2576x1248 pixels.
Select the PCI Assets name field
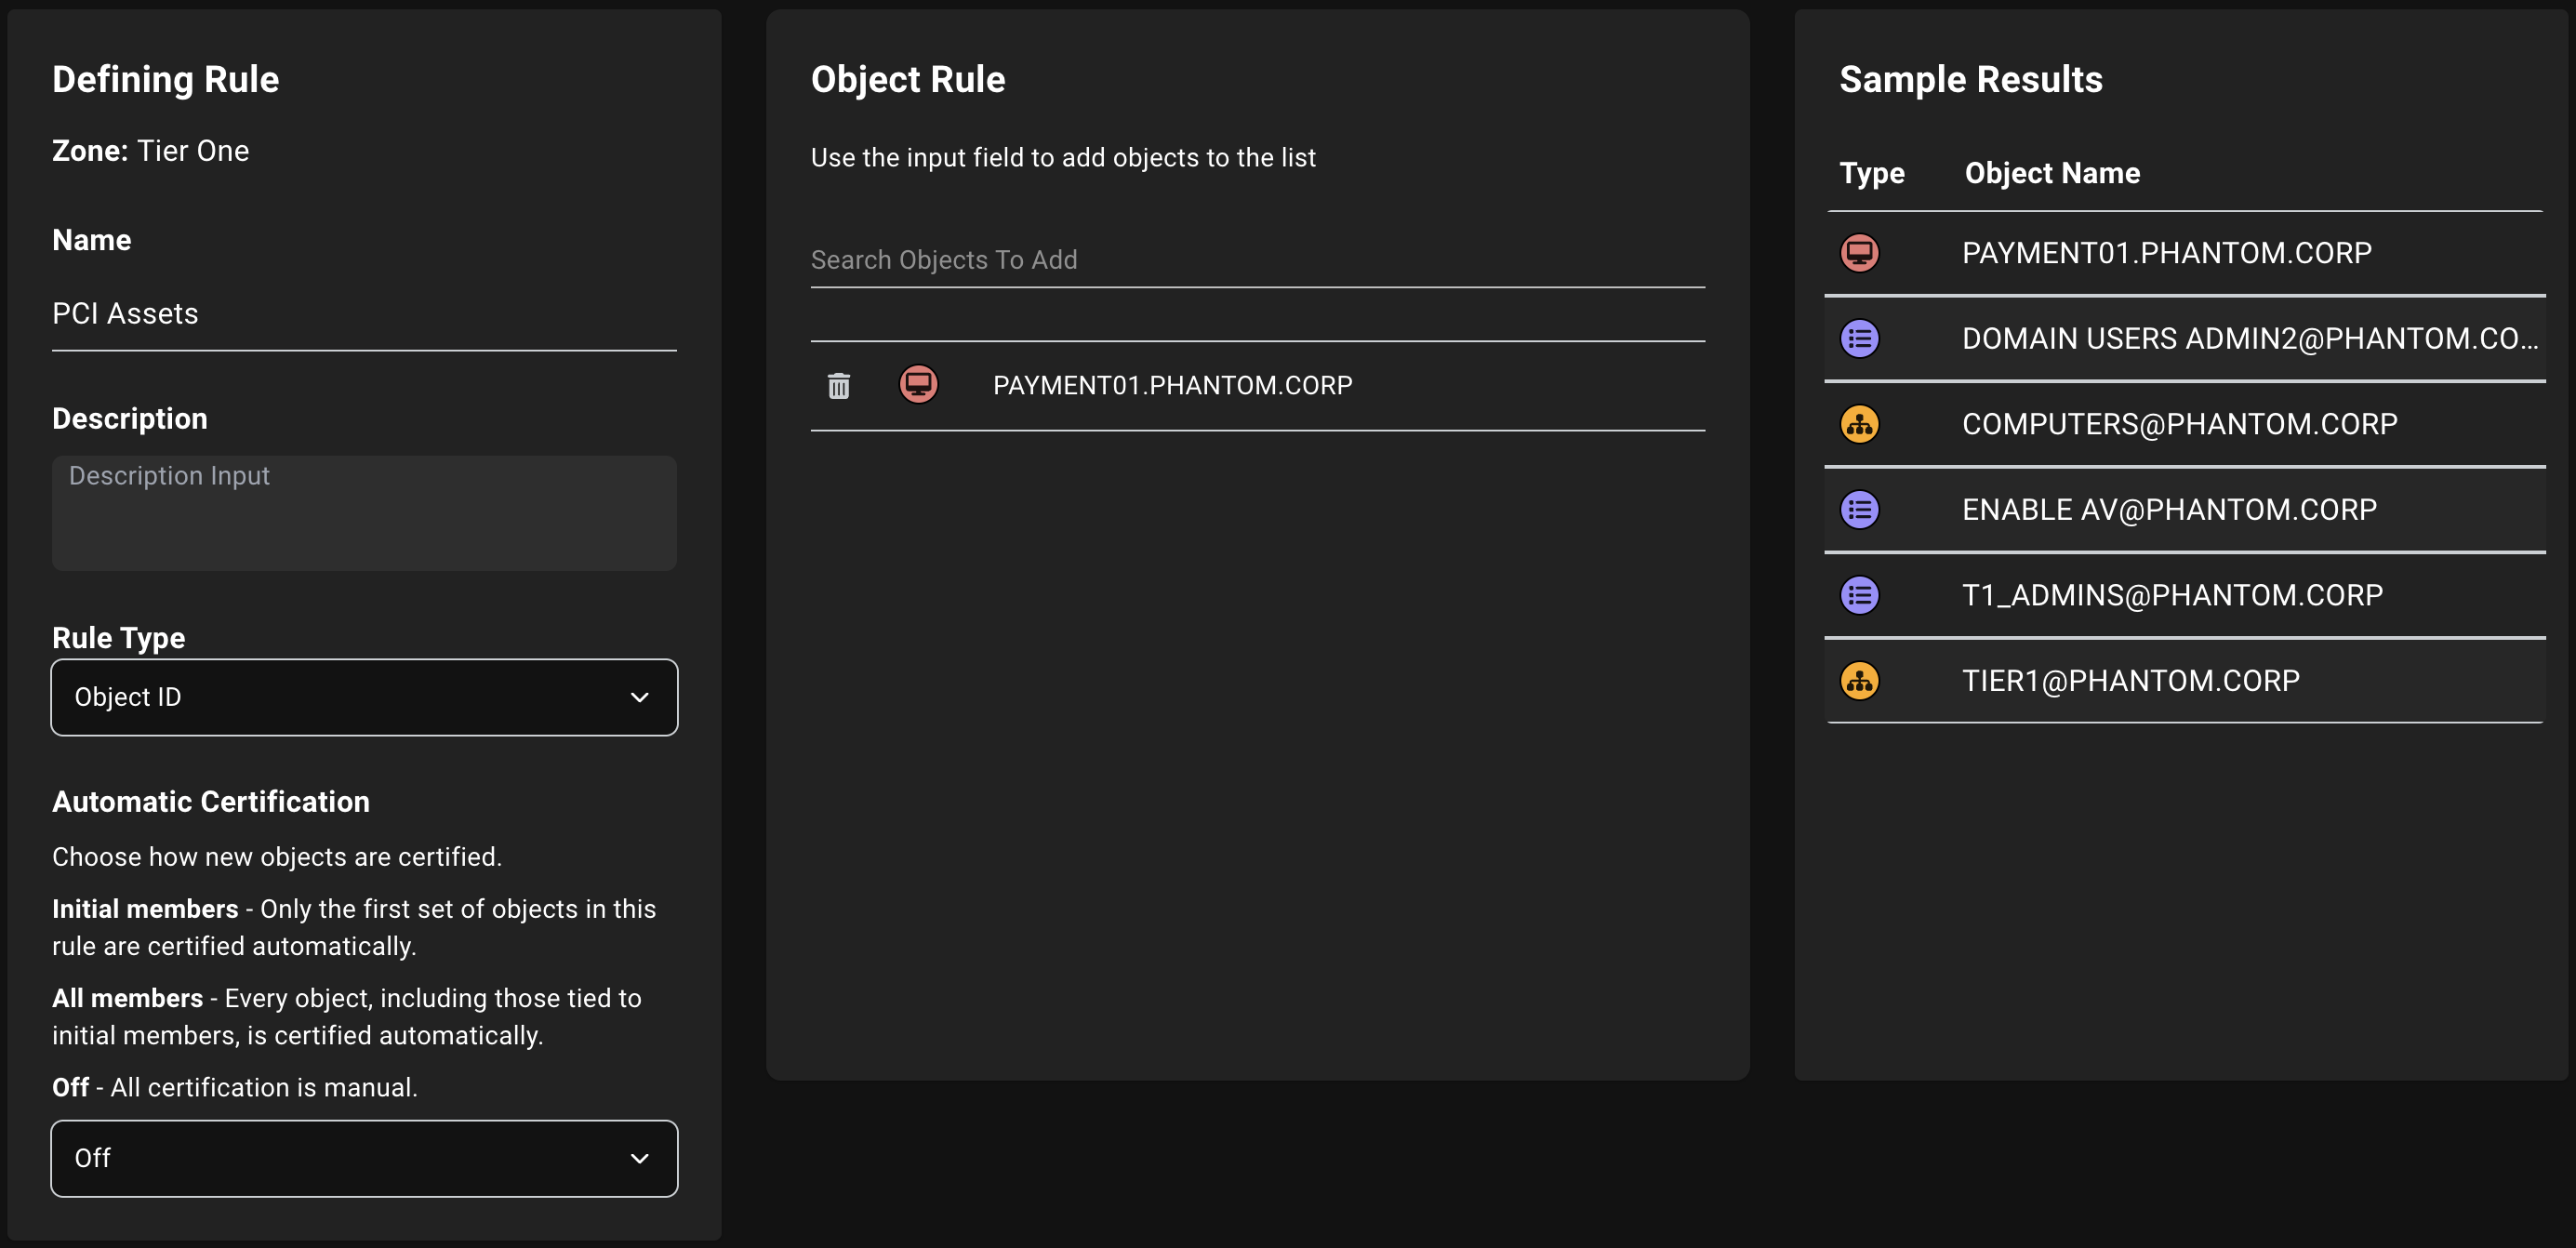(364, 313)
